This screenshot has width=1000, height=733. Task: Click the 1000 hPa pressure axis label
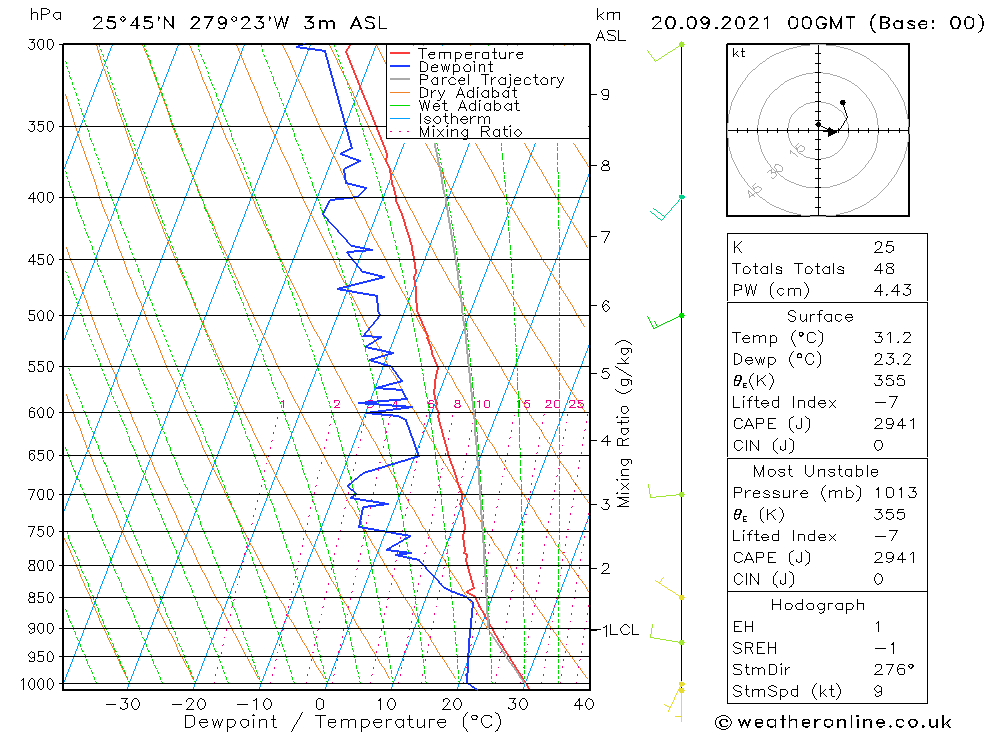pos(38,684)
